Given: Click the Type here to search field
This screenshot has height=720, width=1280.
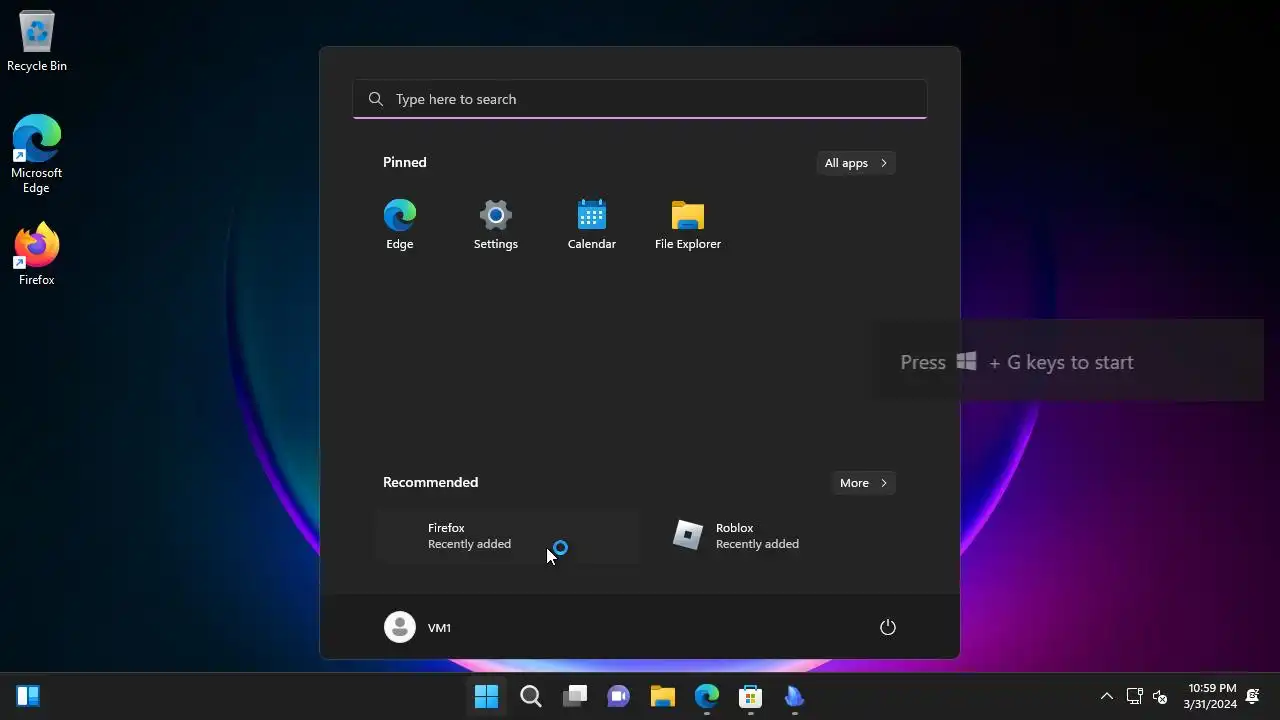Looking at the screenshot, I should pyautogui.click(x=640, y=99).
